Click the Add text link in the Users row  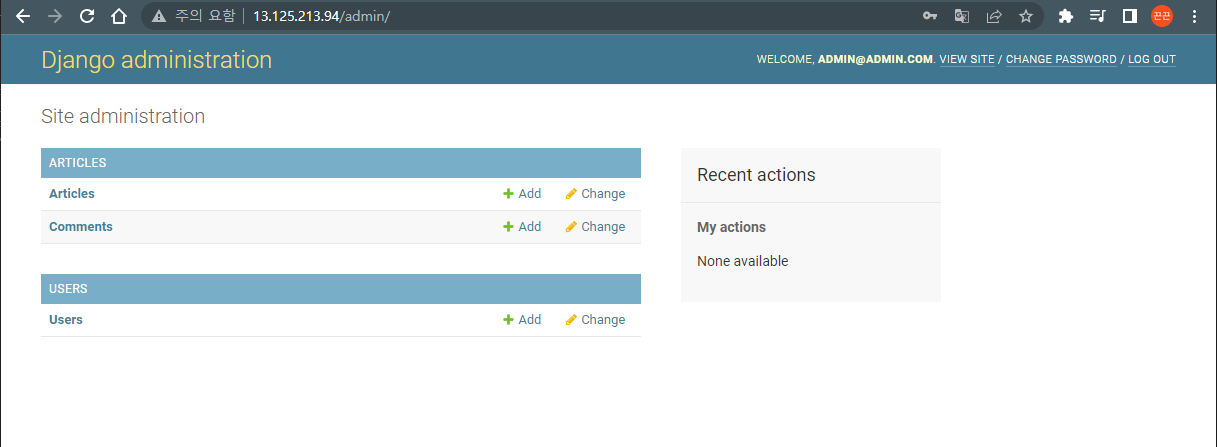pyautogui.click(x=530, y=320)
